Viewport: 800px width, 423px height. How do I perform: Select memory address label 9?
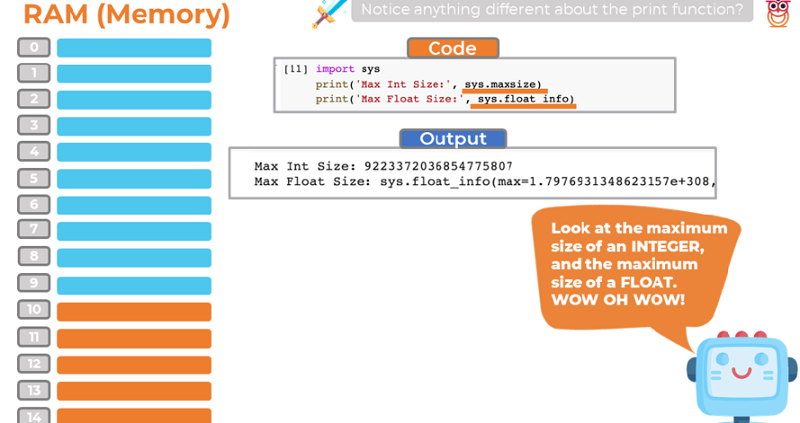coord(34,283)
